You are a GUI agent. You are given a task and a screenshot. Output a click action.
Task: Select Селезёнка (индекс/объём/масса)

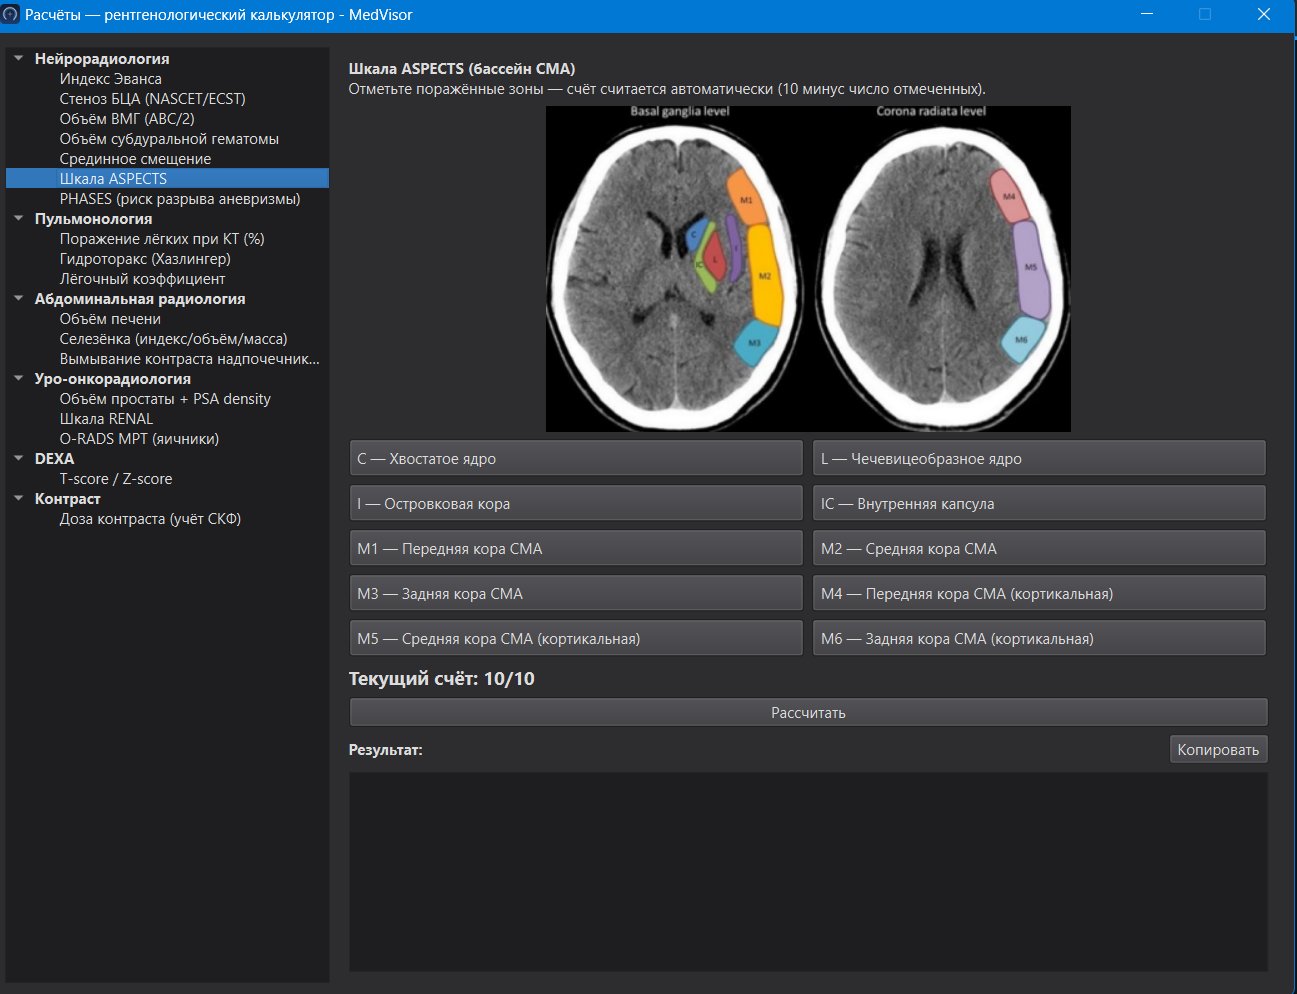coord(173,339)
